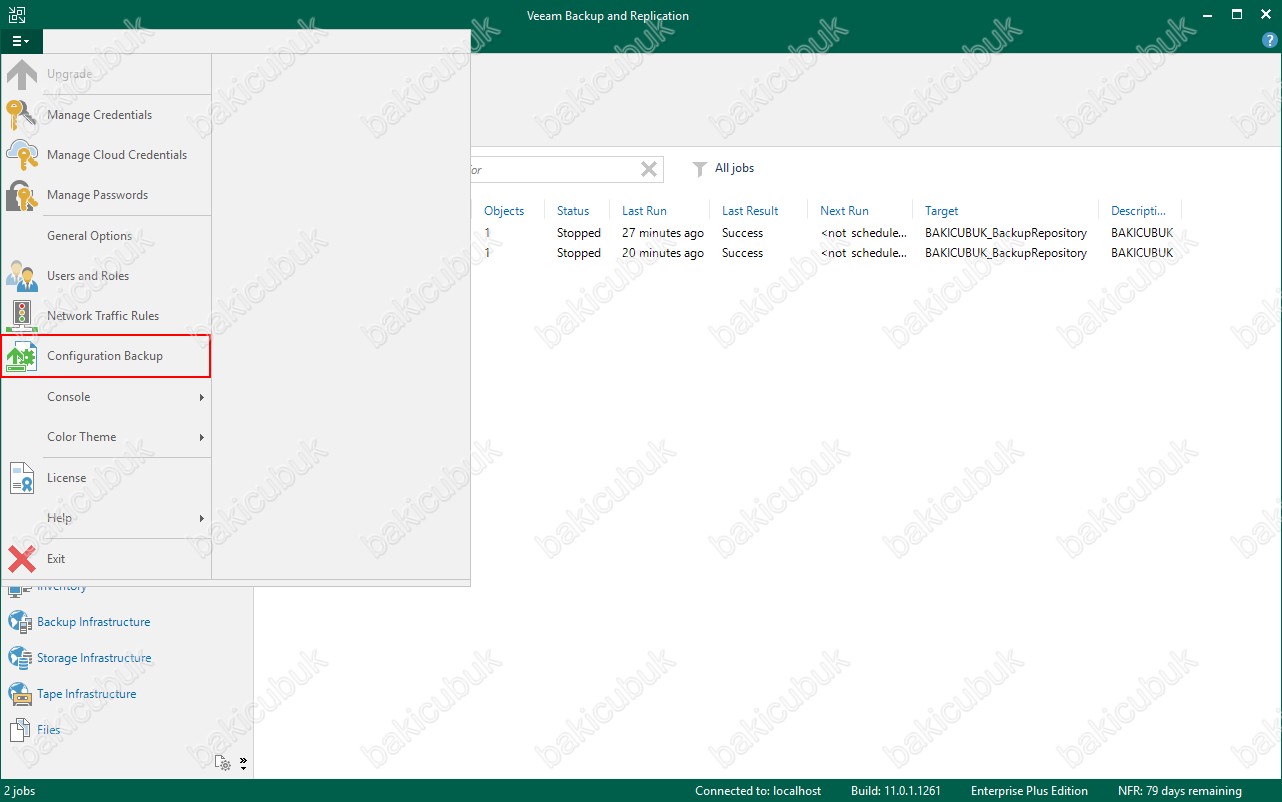The height and width of the screenshot is (802, 1282).
Task: Click Enterprise Plus Edition in status bar
Action: (x=1029, y=791)
